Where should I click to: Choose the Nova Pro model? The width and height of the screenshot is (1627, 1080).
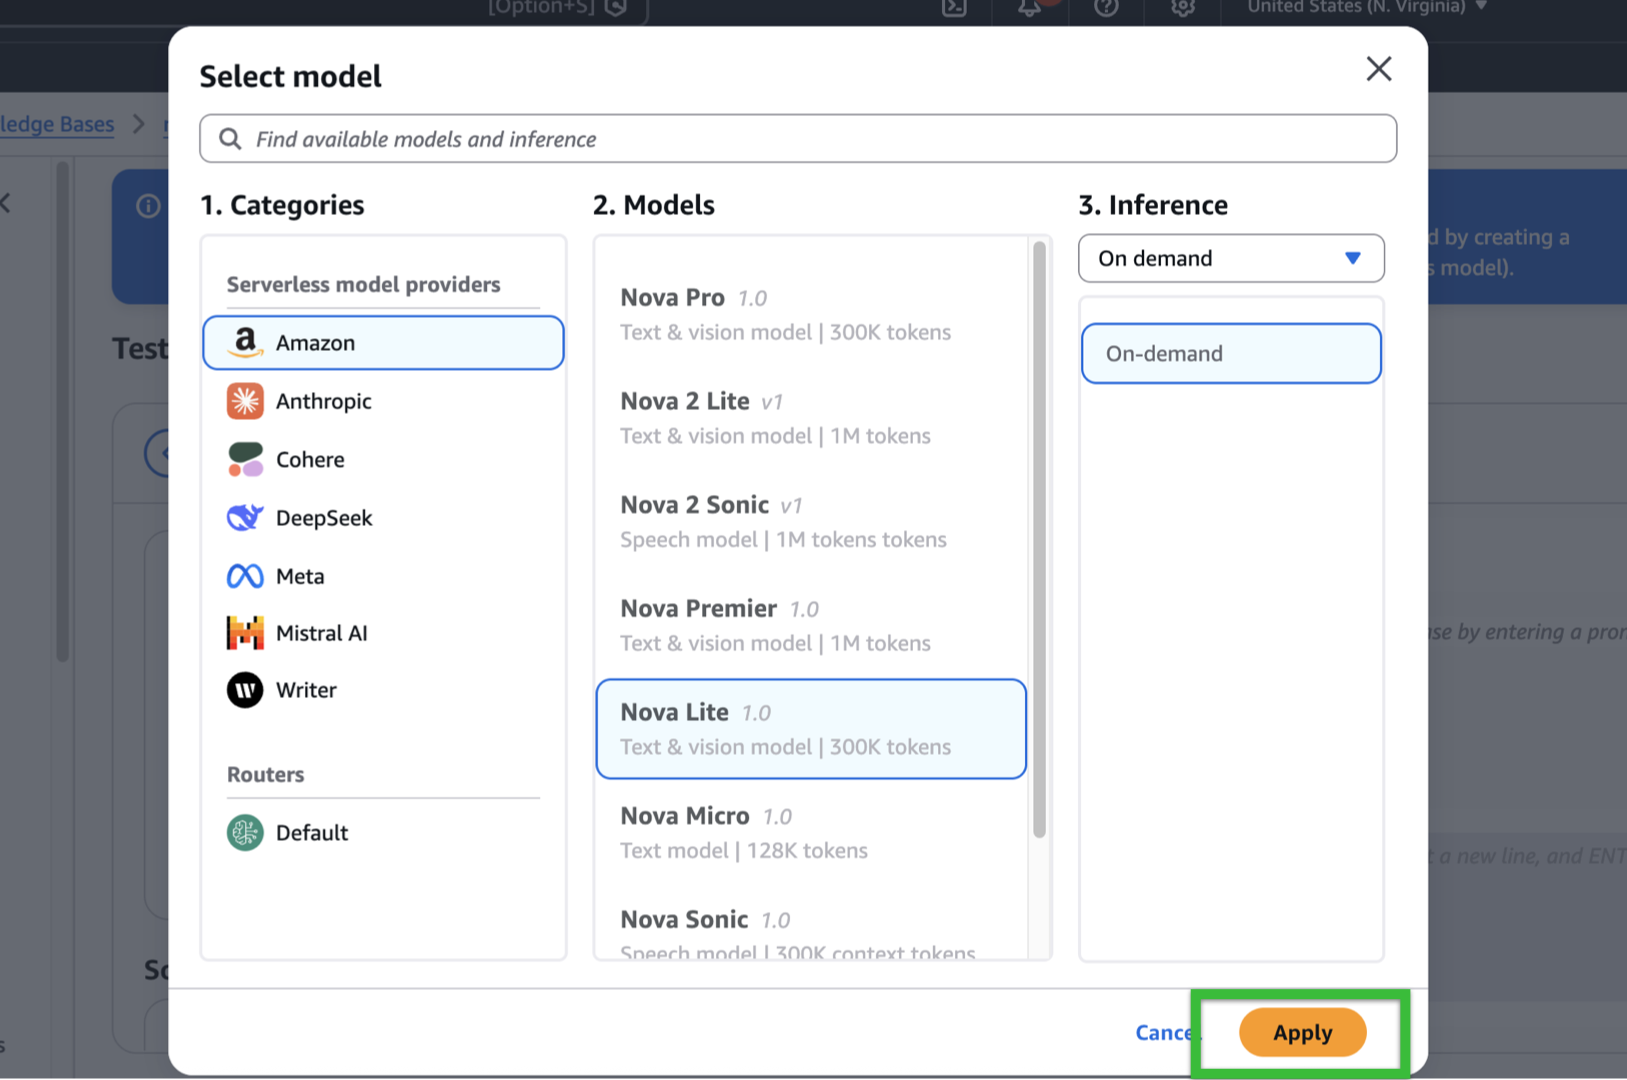[810, 314]
